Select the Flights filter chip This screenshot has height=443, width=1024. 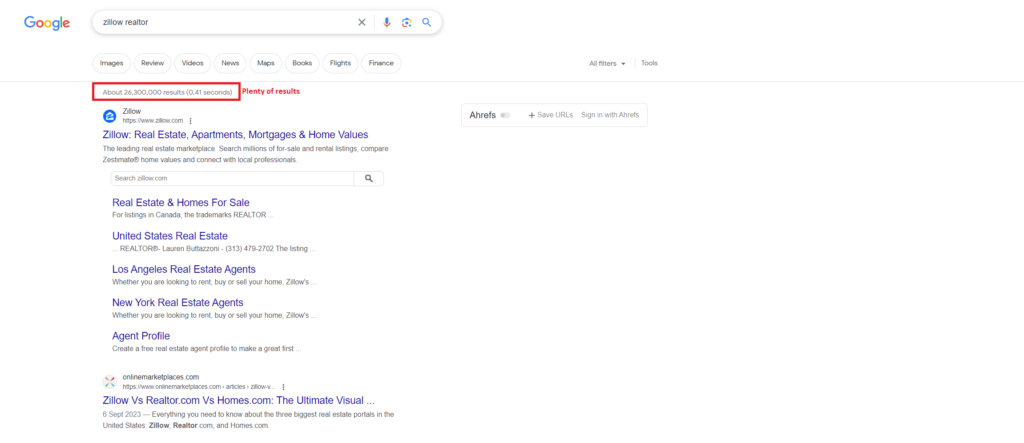340,63
